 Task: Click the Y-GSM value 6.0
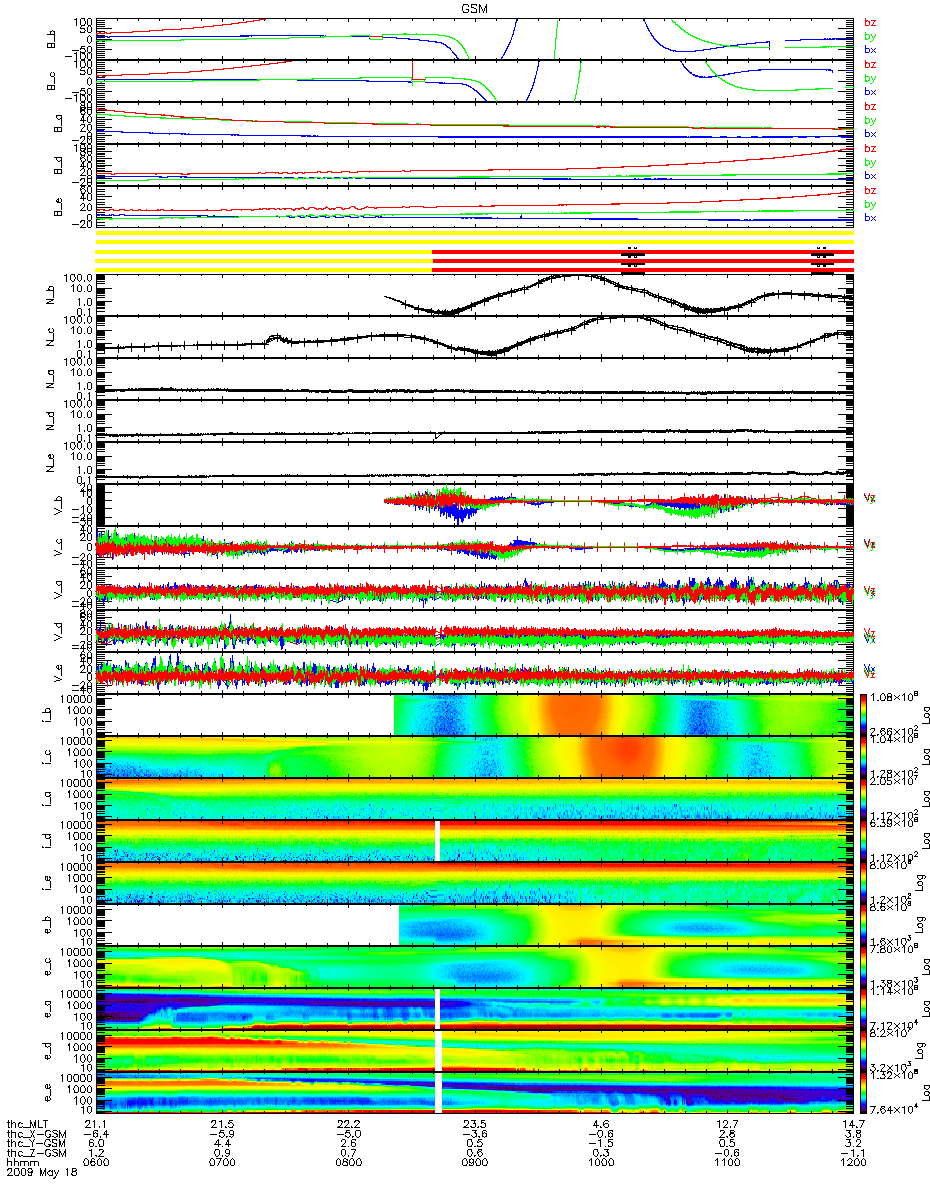(95, 1145)
